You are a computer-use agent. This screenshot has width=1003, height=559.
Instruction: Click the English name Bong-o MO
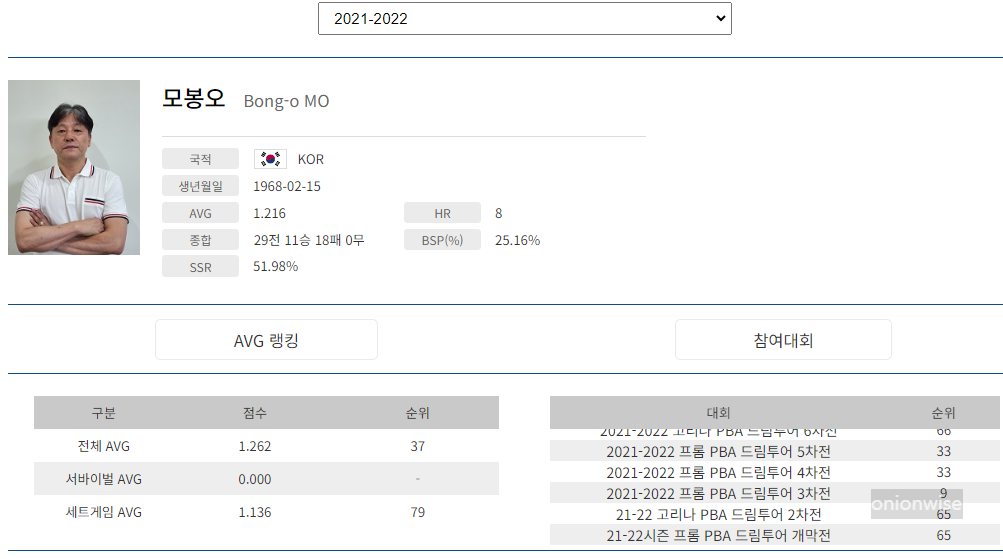286,101
